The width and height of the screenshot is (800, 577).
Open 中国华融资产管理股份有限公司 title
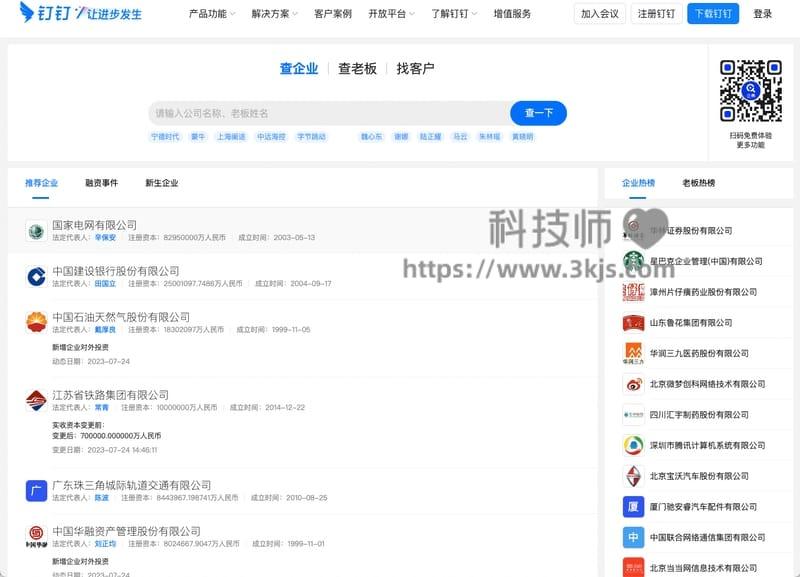[x=127, y=531]
